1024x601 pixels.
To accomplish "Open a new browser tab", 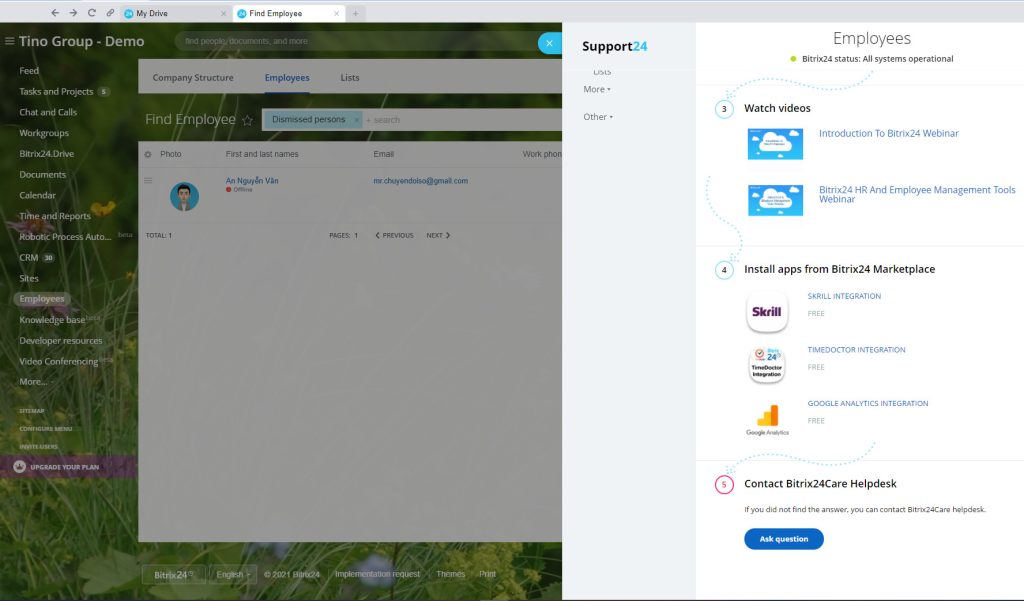I will (x=355, y=13).
